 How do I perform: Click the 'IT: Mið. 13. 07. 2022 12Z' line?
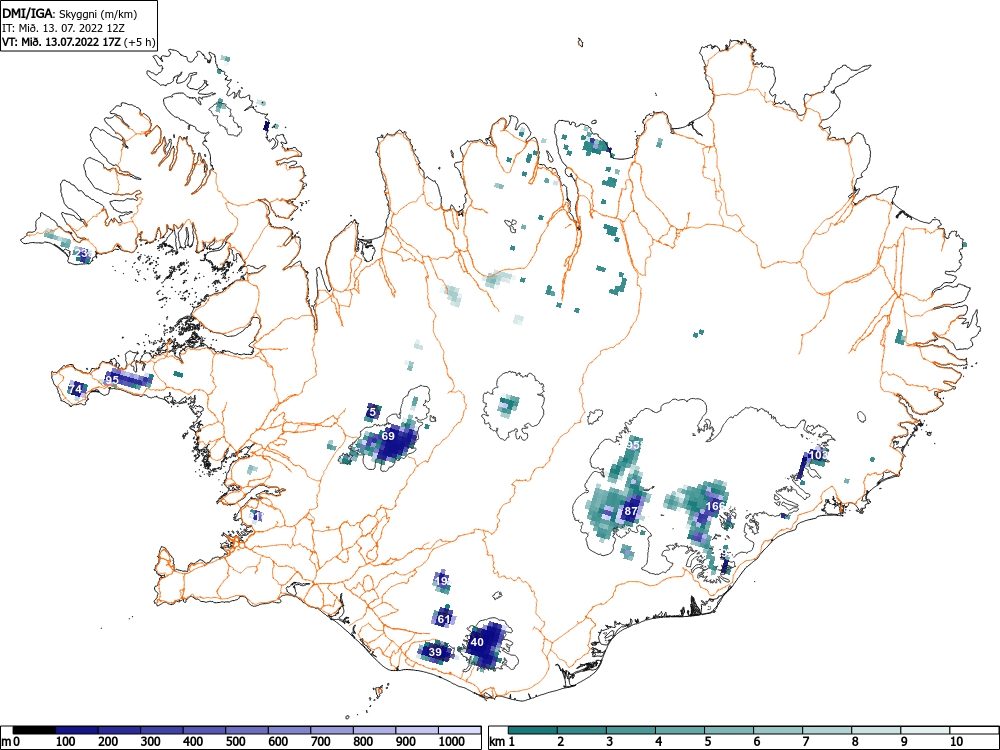tap(62, 28)
